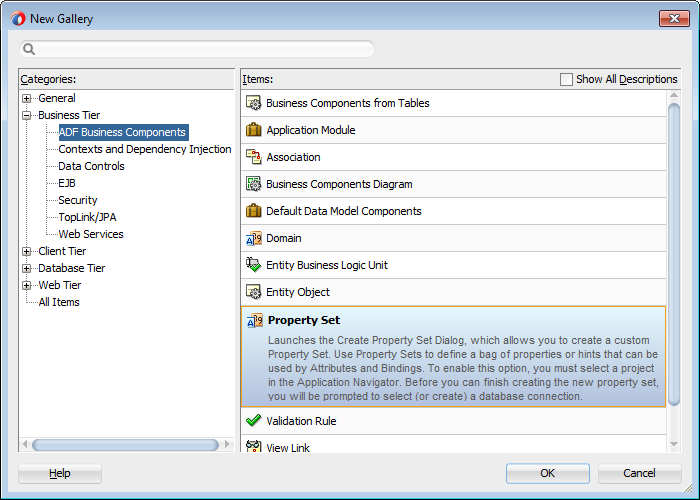Expand the General category
700x500 pixels.
point(27,98)
